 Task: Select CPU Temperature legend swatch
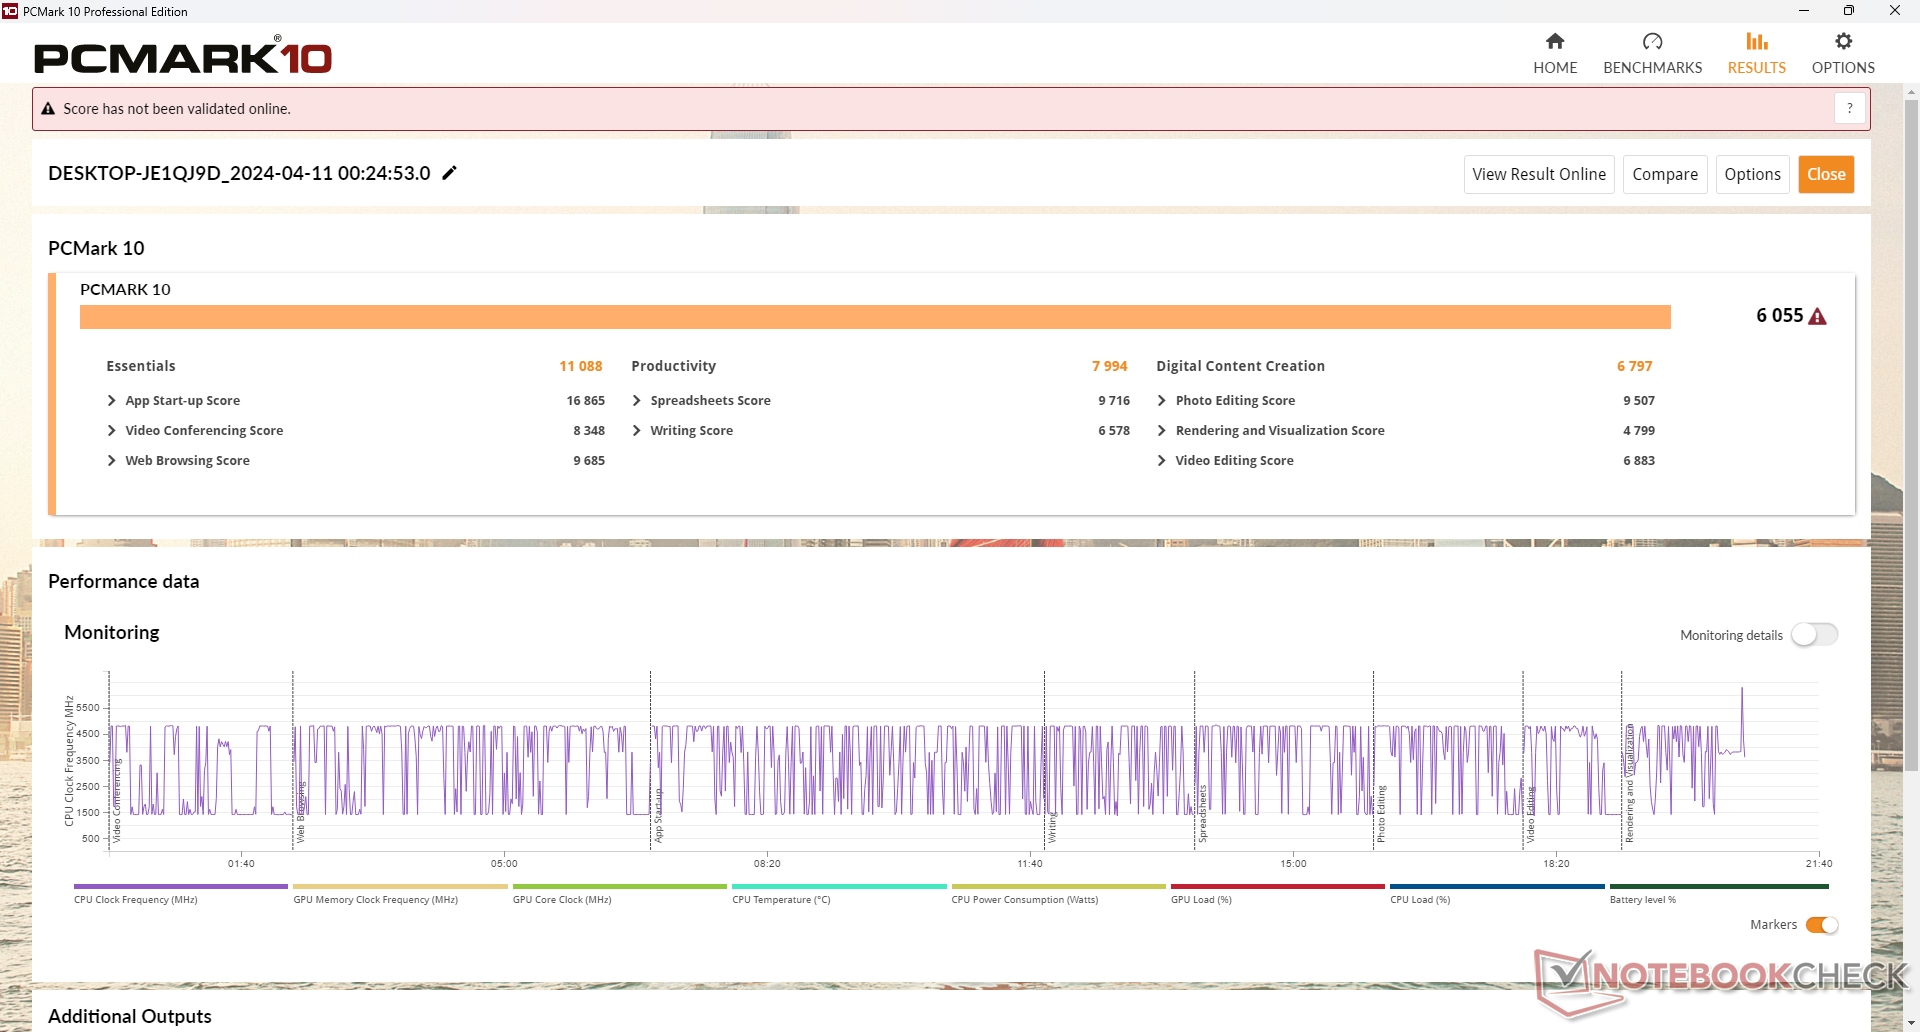839,886
